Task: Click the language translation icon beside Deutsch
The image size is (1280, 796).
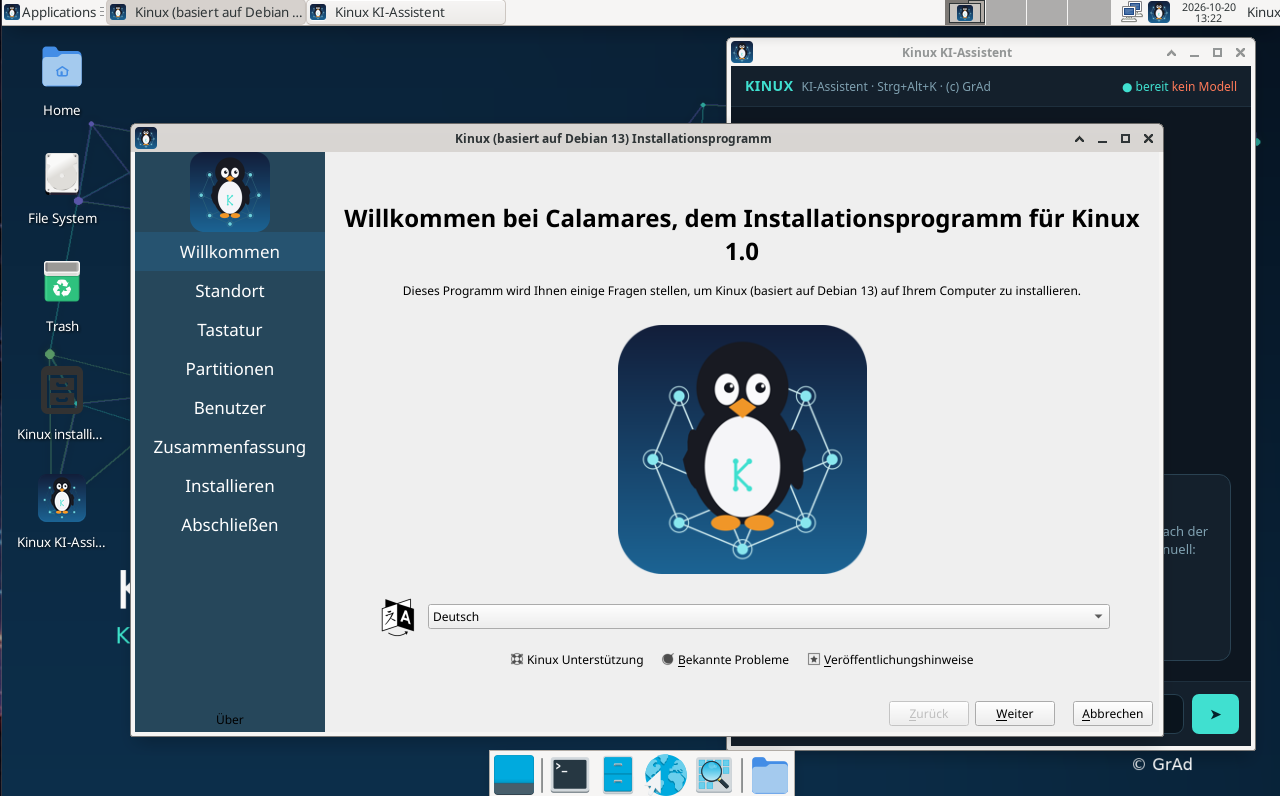Action: point(398,617)
